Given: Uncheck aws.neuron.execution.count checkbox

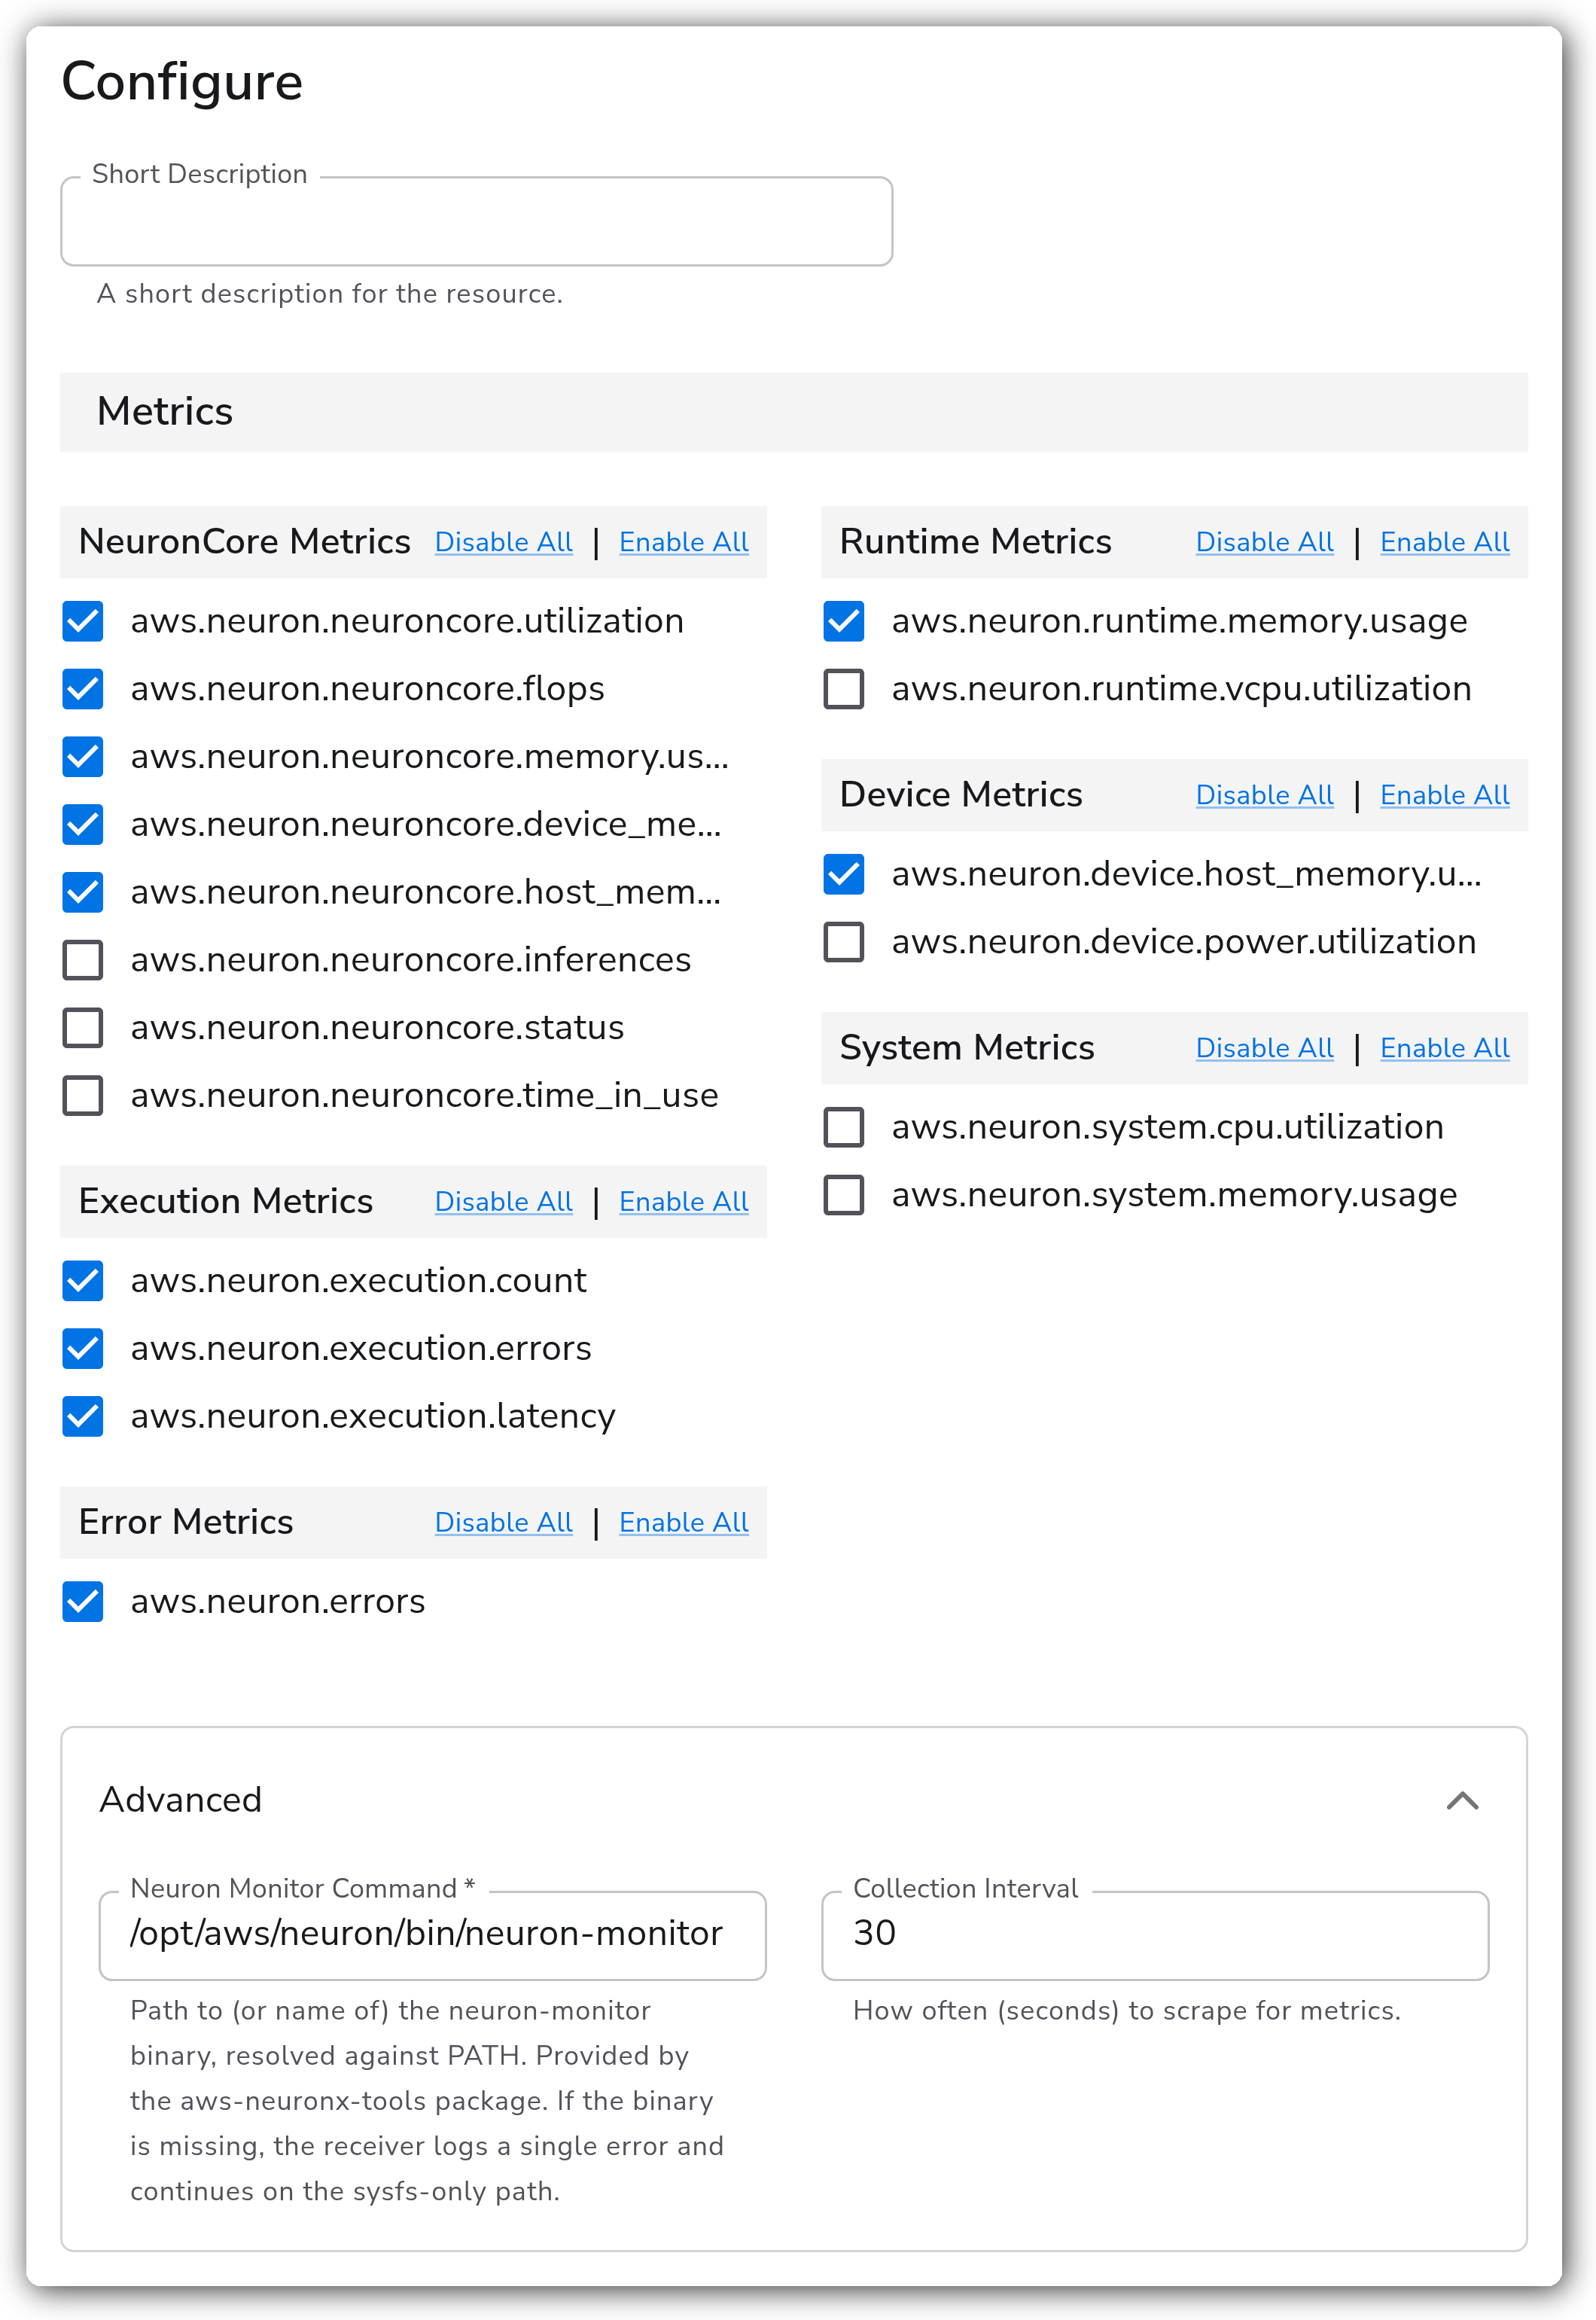Looking at the screenshot, I should [83, 1281].
